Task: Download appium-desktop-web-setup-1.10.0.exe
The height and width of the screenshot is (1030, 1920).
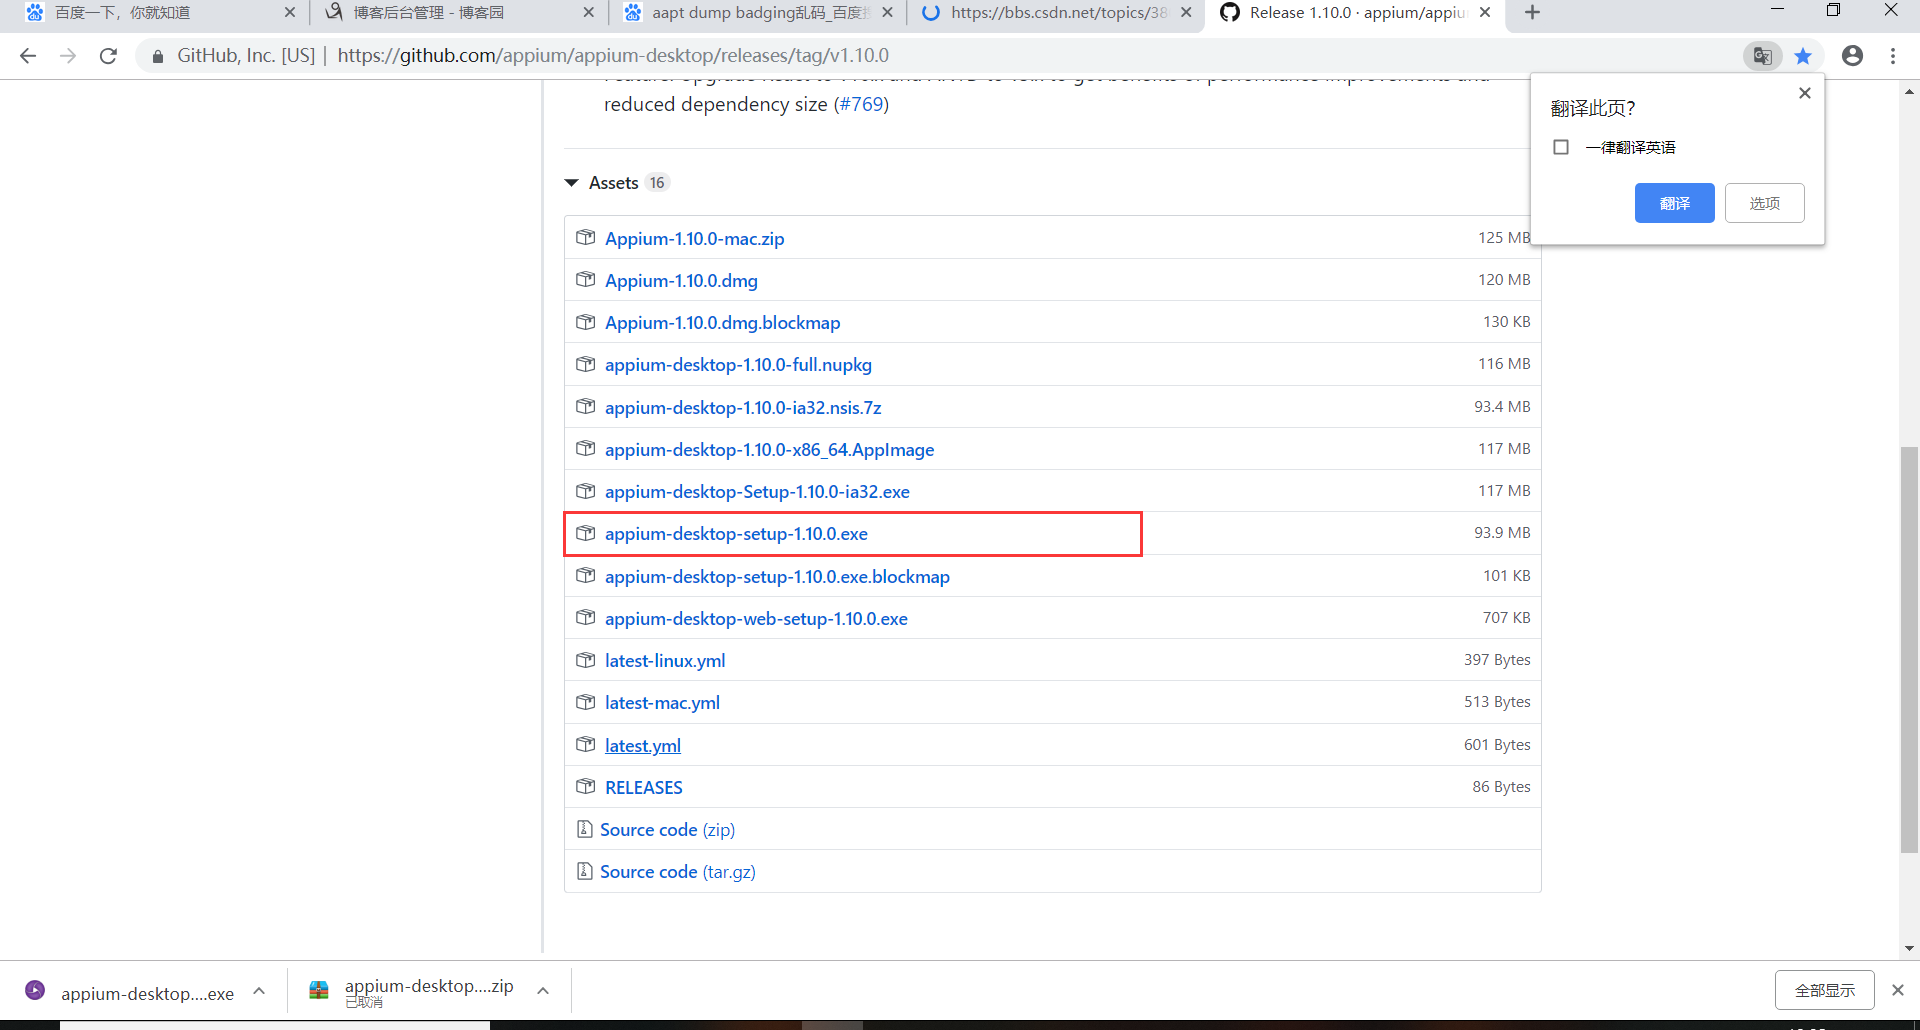Action: (x=756, y=618)
